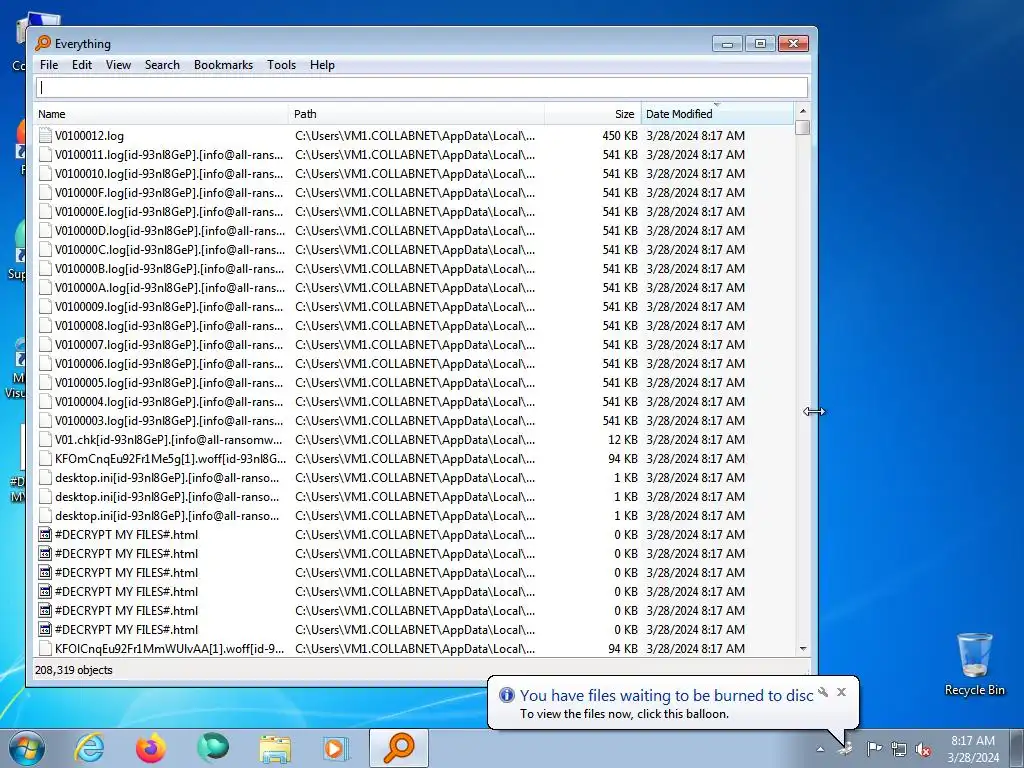Select file V010000C.log encrypted entry

(170, 249)
